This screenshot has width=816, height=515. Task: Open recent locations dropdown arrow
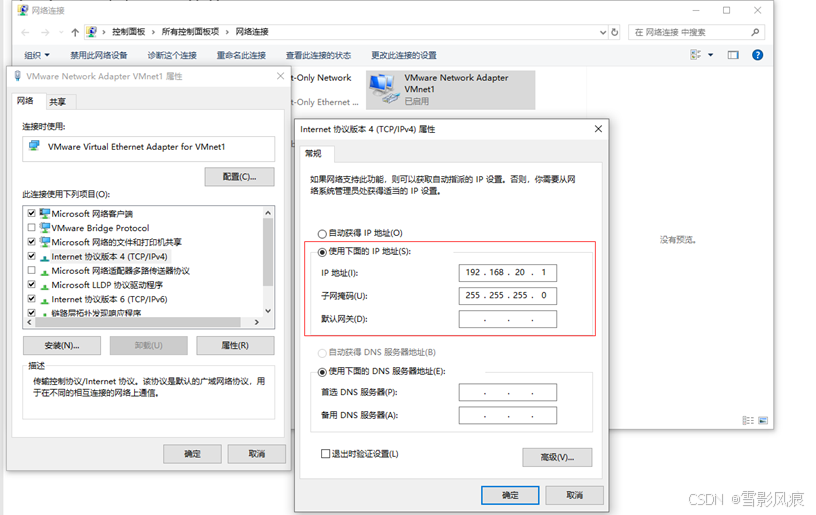[x=61, y=32]
